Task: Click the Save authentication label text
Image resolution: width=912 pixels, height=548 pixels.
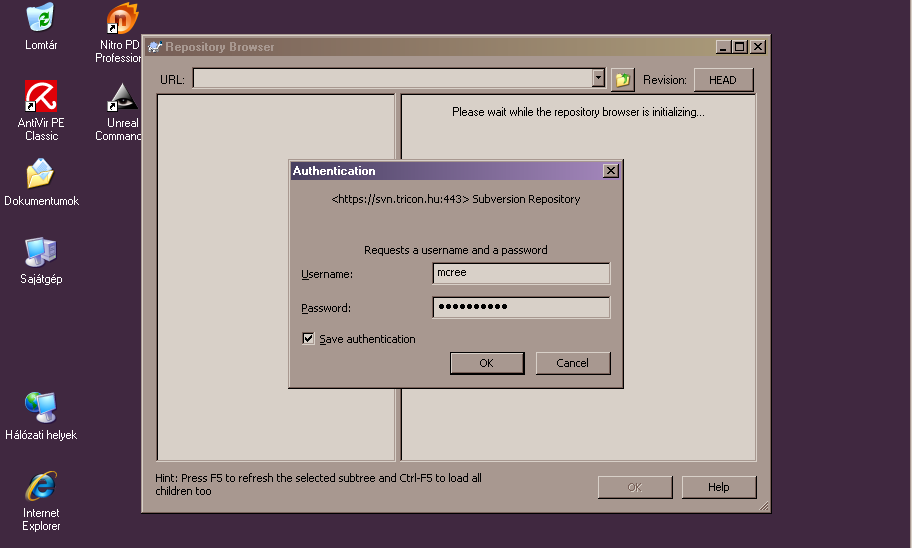Action: pyautogui.click(x=367, y=339)
